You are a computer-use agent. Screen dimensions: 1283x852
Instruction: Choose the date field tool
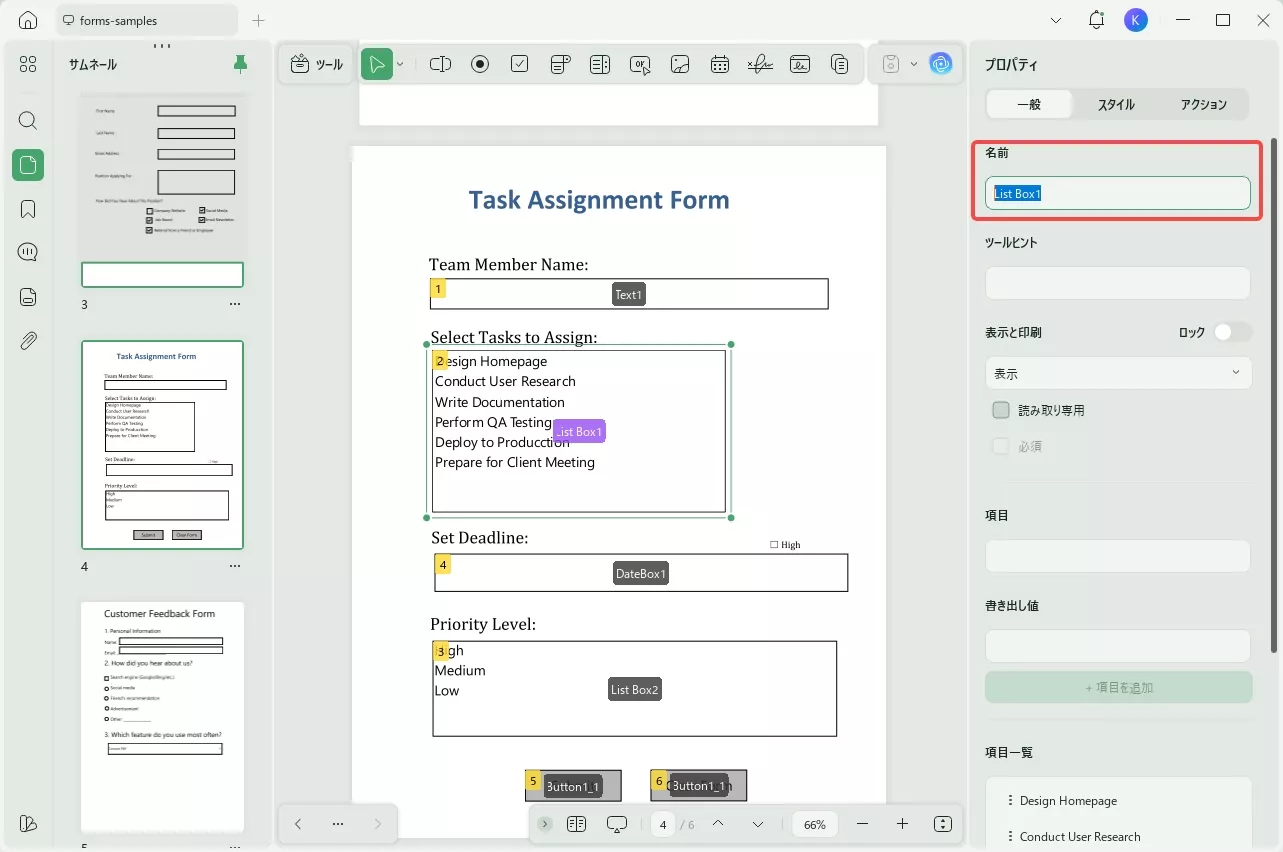pos(720,64)
